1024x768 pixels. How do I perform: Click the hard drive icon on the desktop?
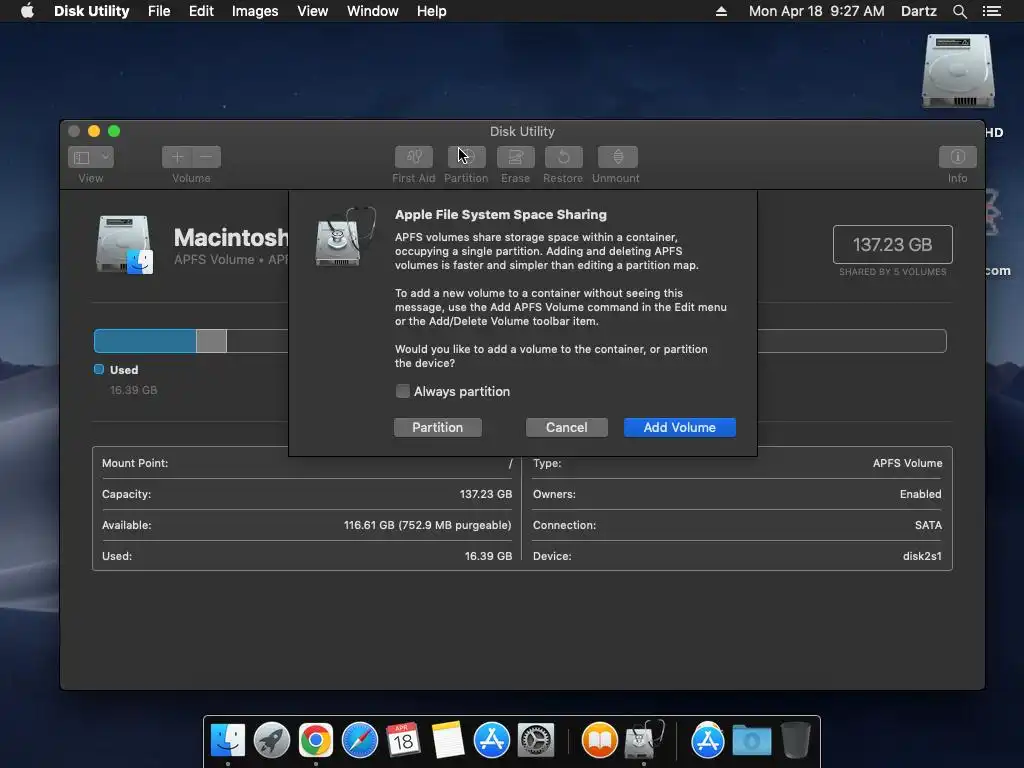(957, 72)
